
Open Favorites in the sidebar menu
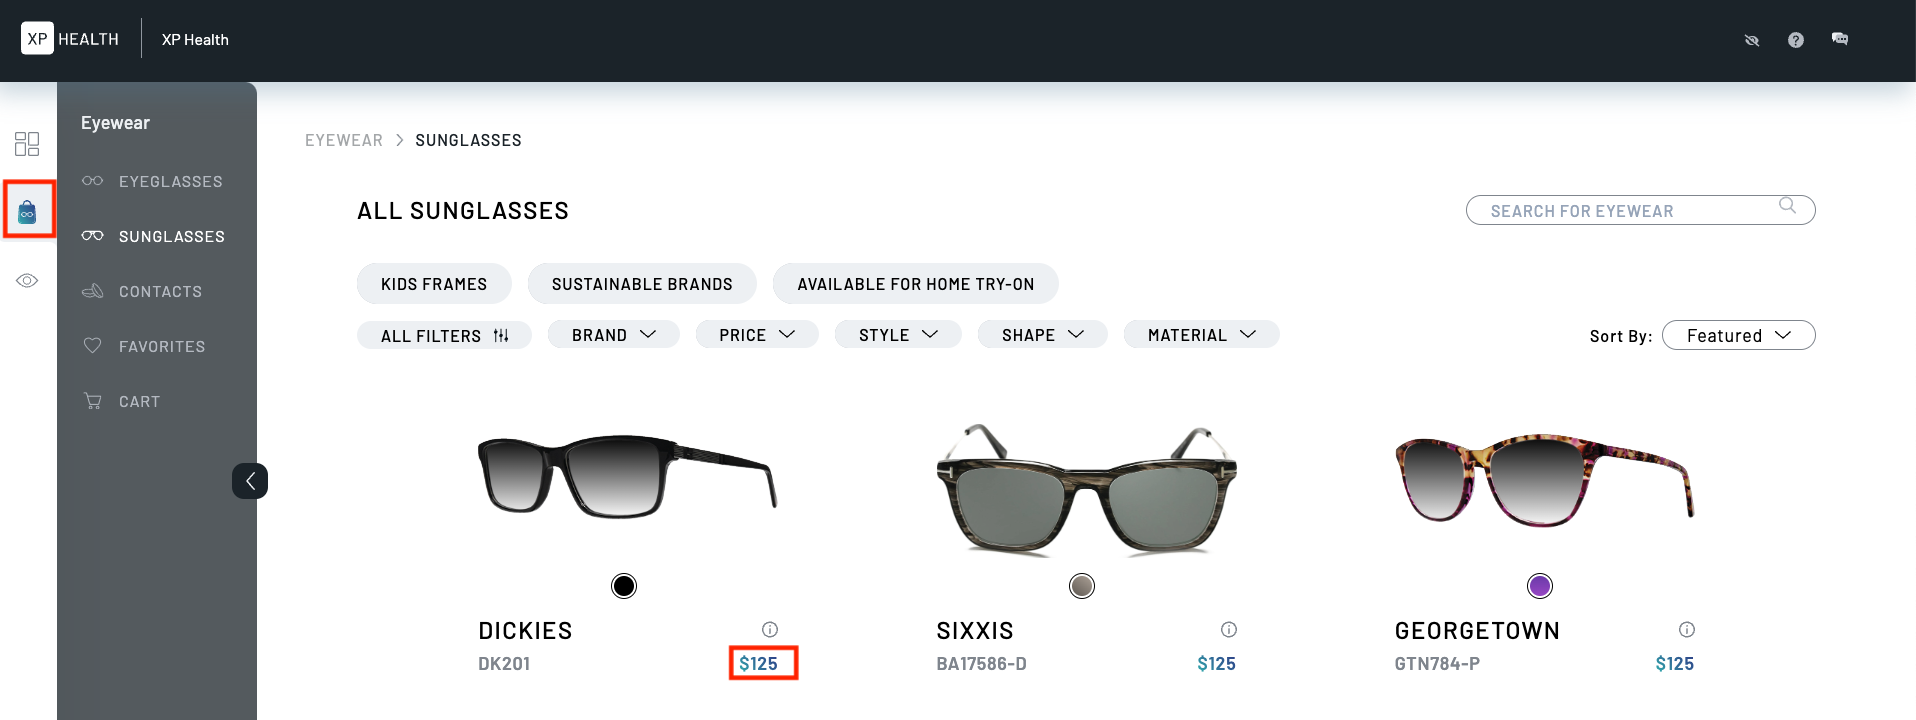click(161, 347)
